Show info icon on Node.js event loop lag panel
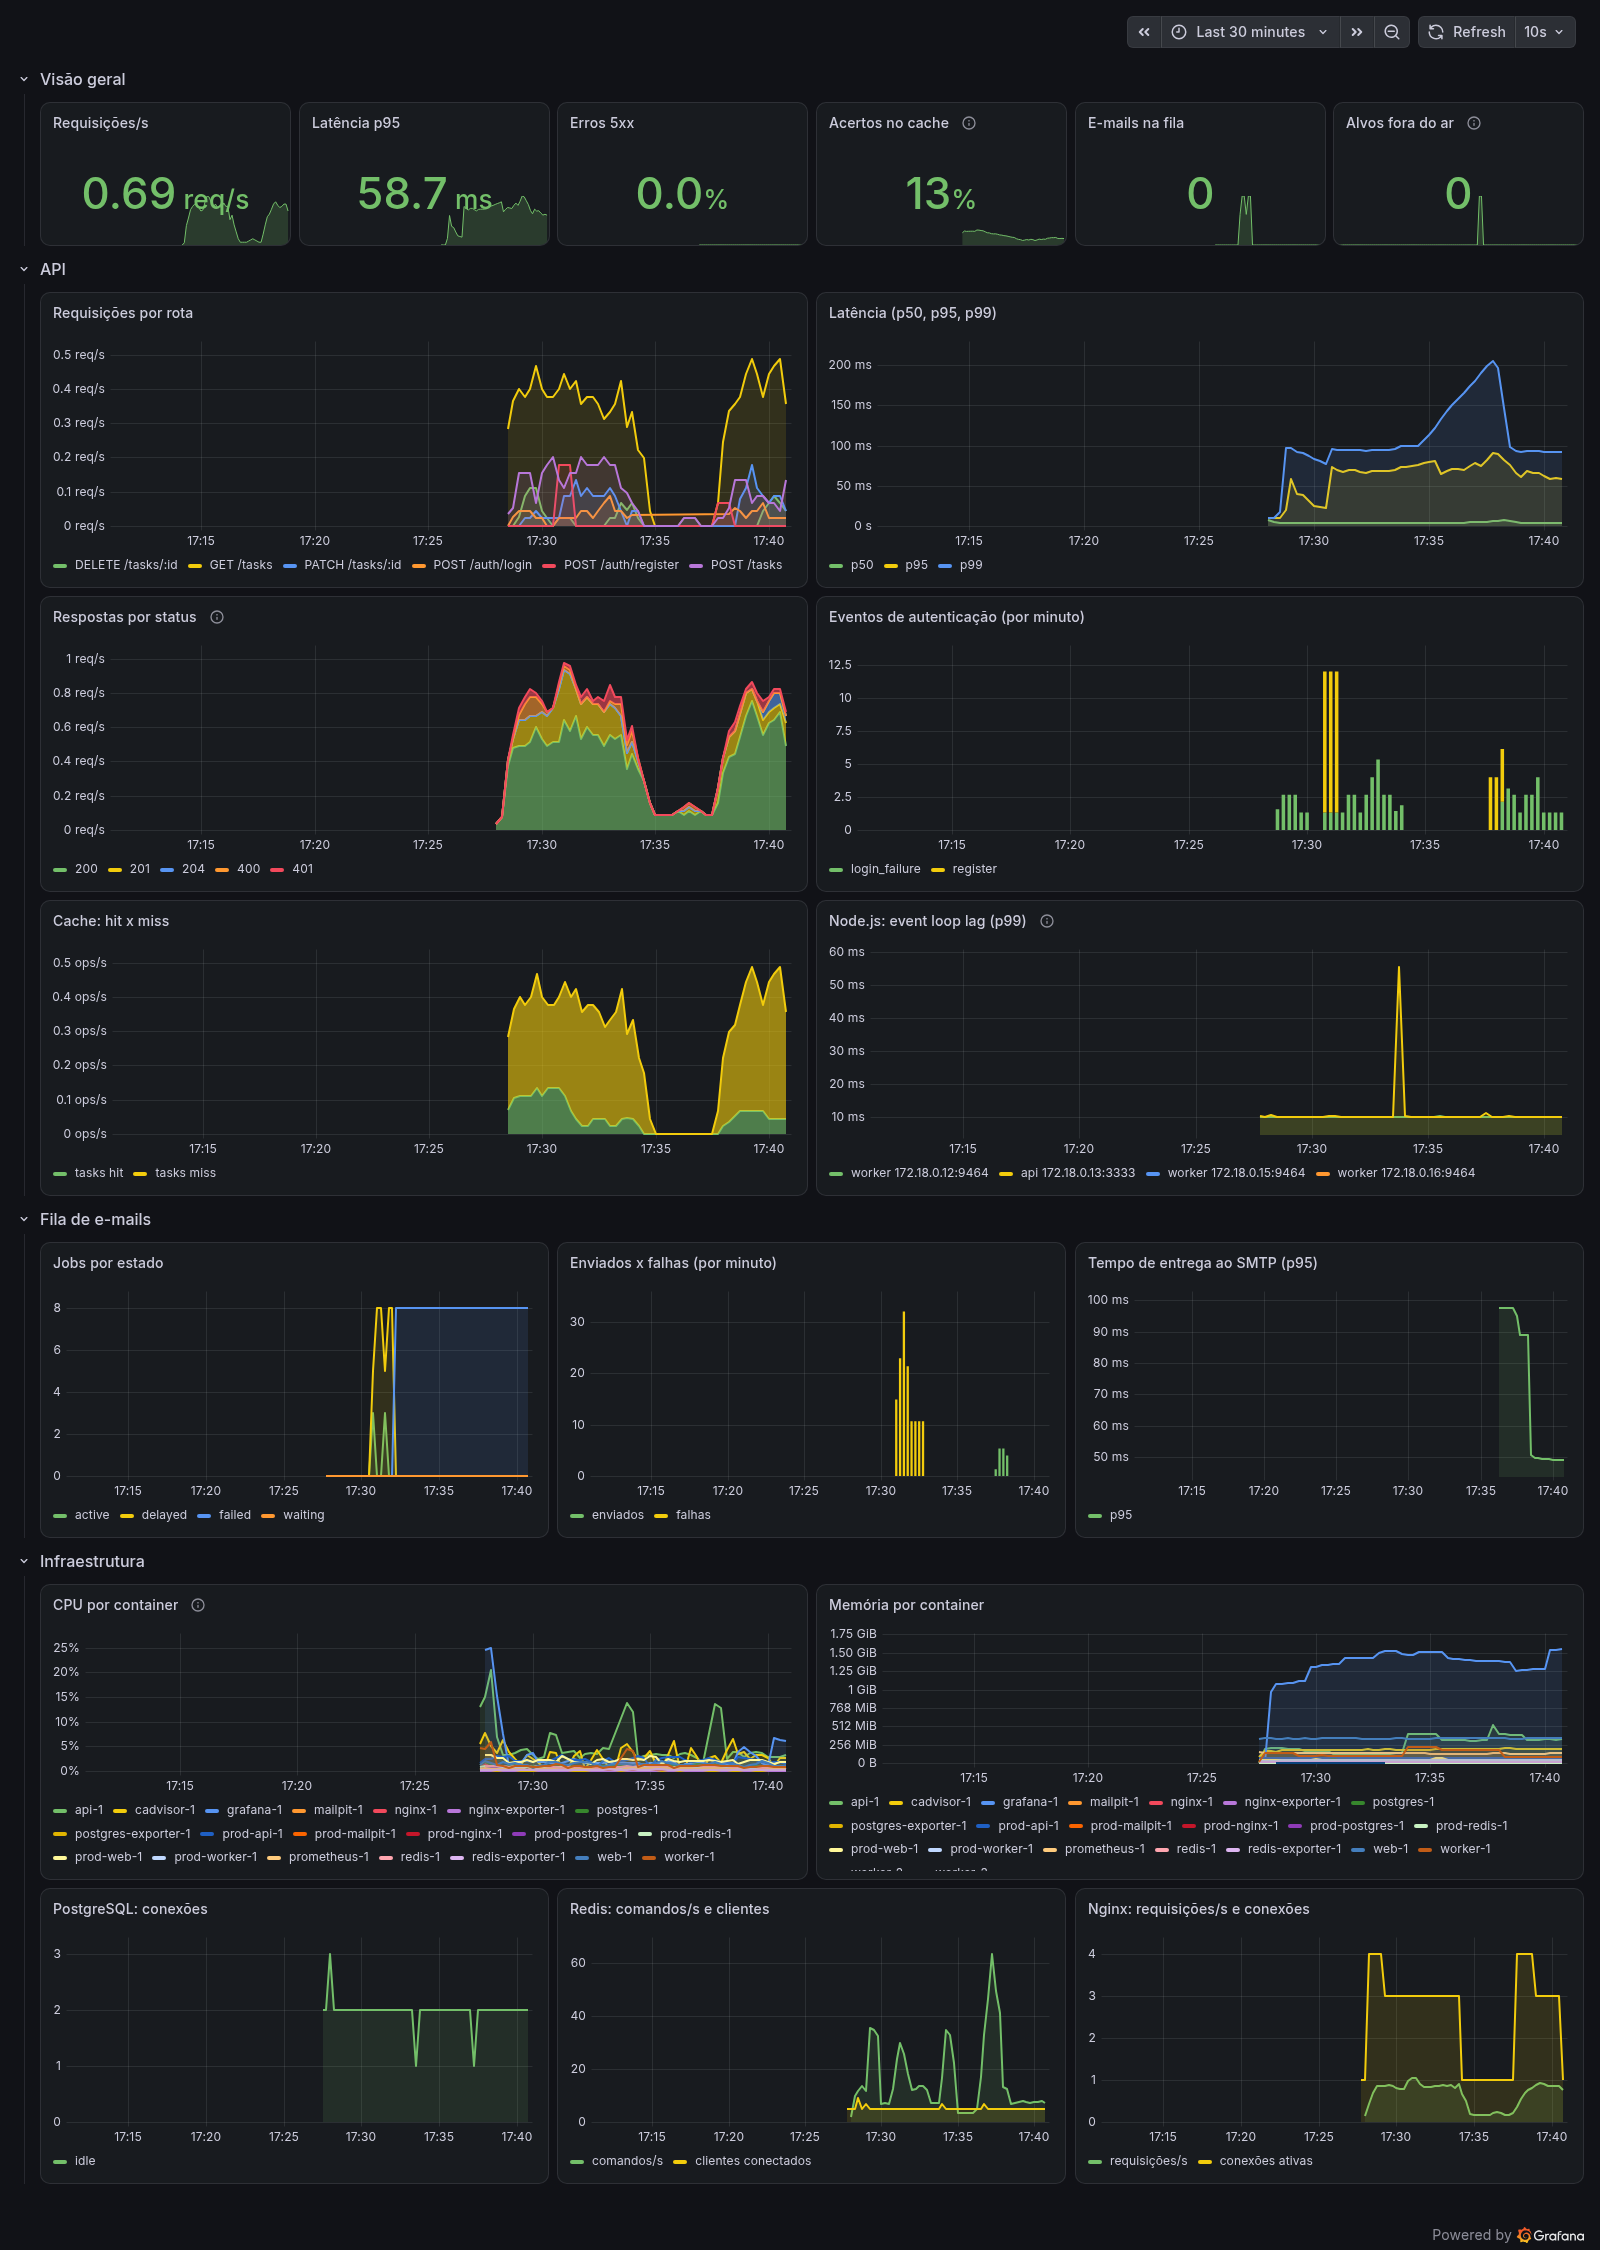Screen dimensions: 1600x2250 click(x=1047, y=921)
